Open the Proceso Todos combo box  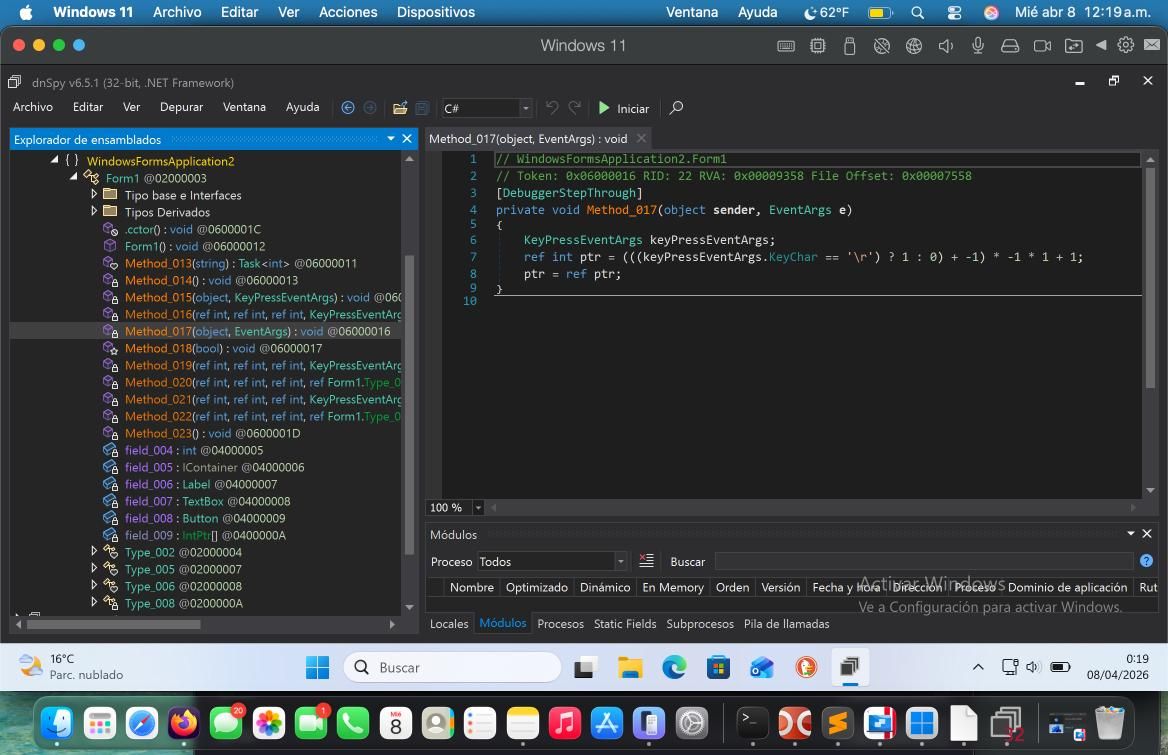[551, 561]
